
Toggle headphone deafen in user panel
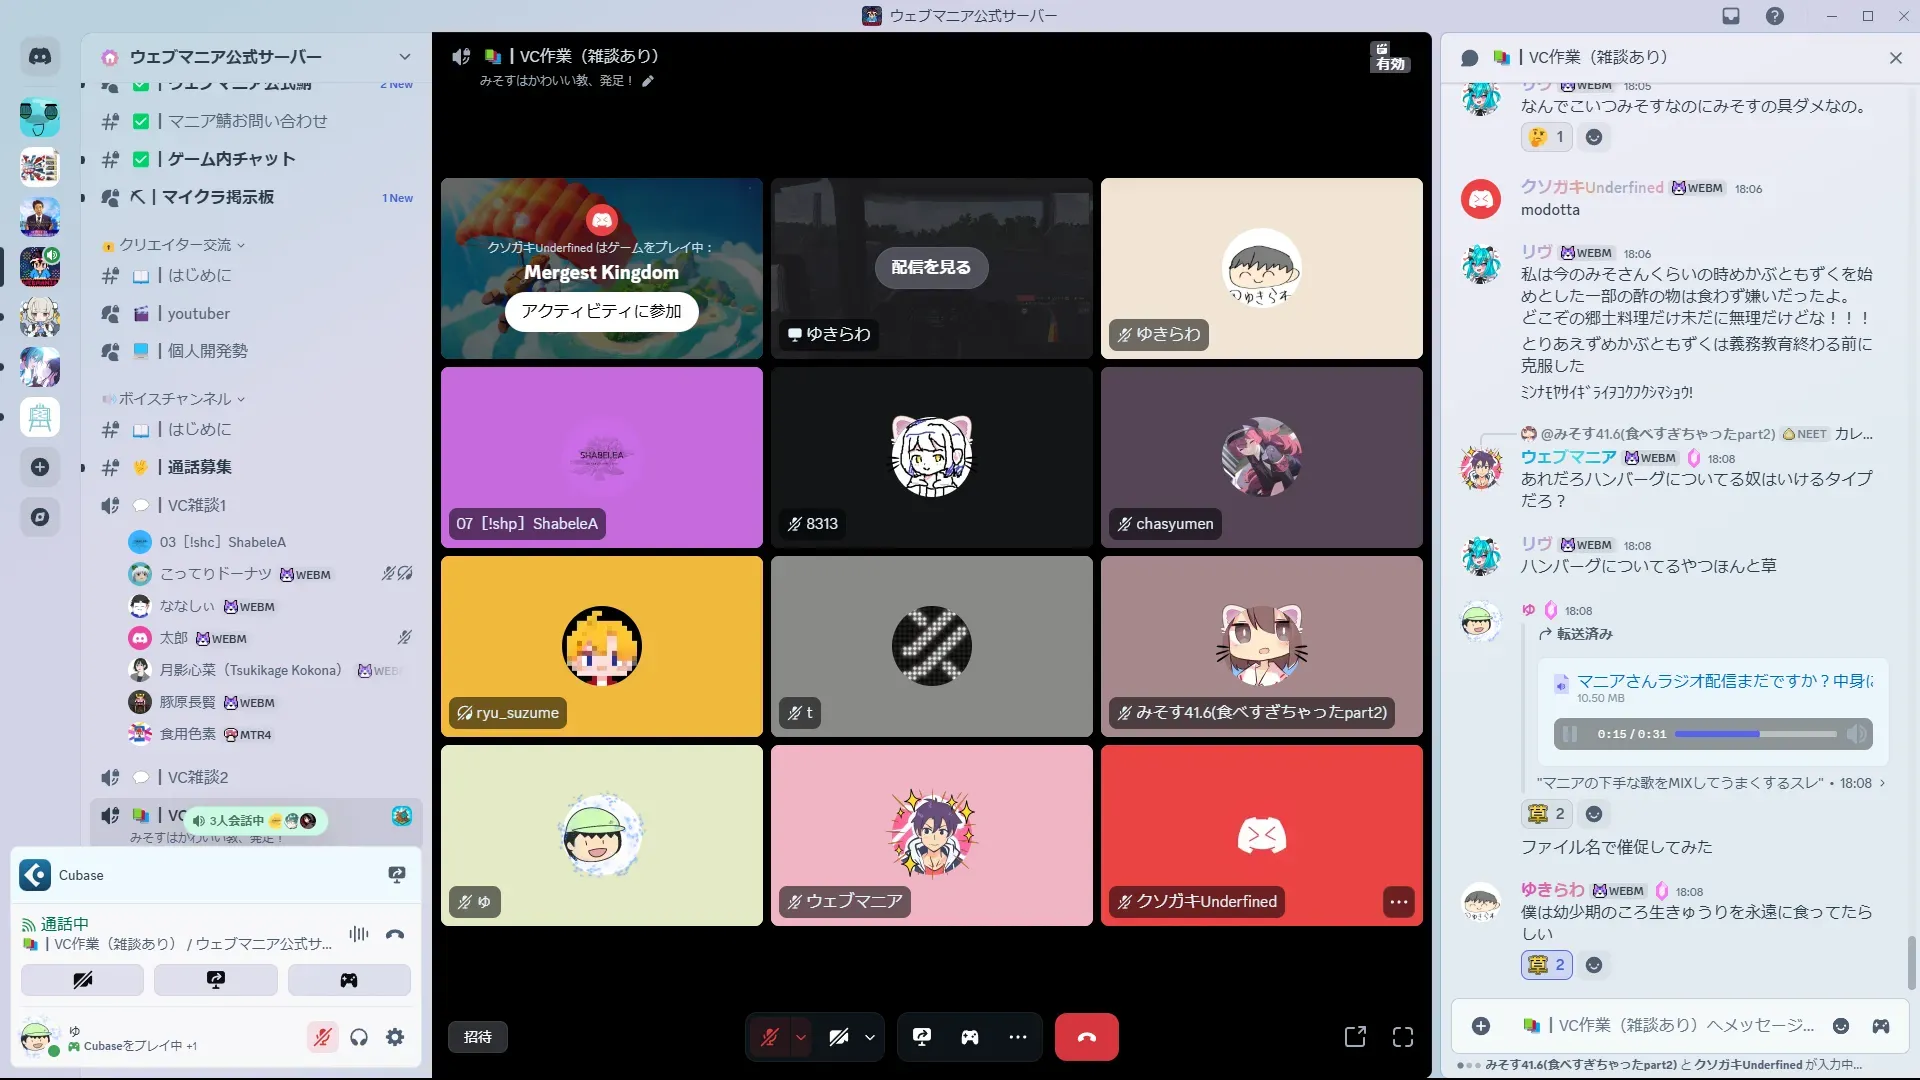(x=359, y=1037)
